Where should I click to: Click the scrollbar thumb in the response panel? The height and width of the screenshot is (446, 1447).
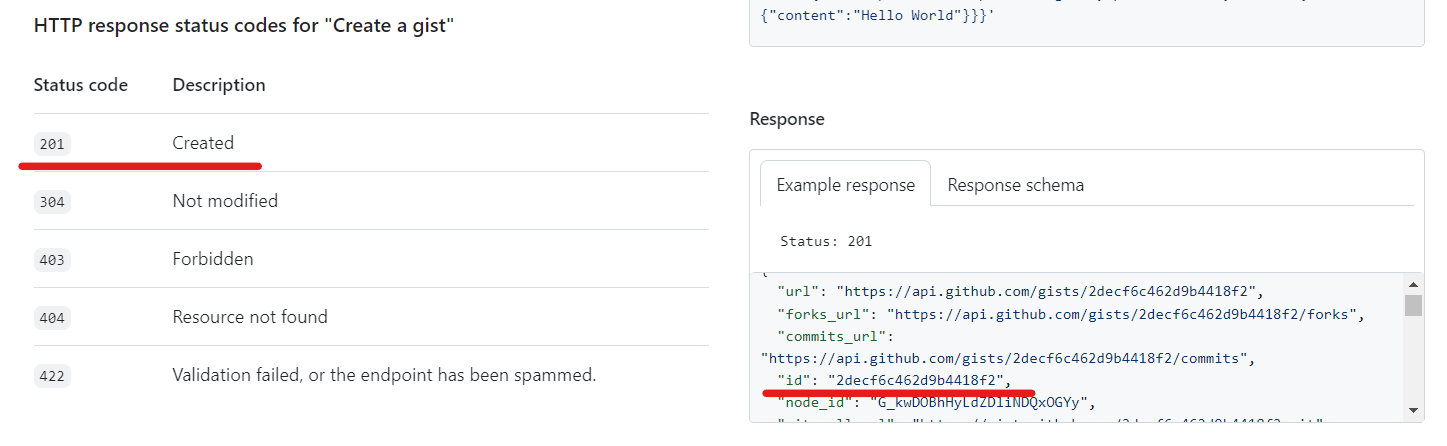coord(1413,304)
